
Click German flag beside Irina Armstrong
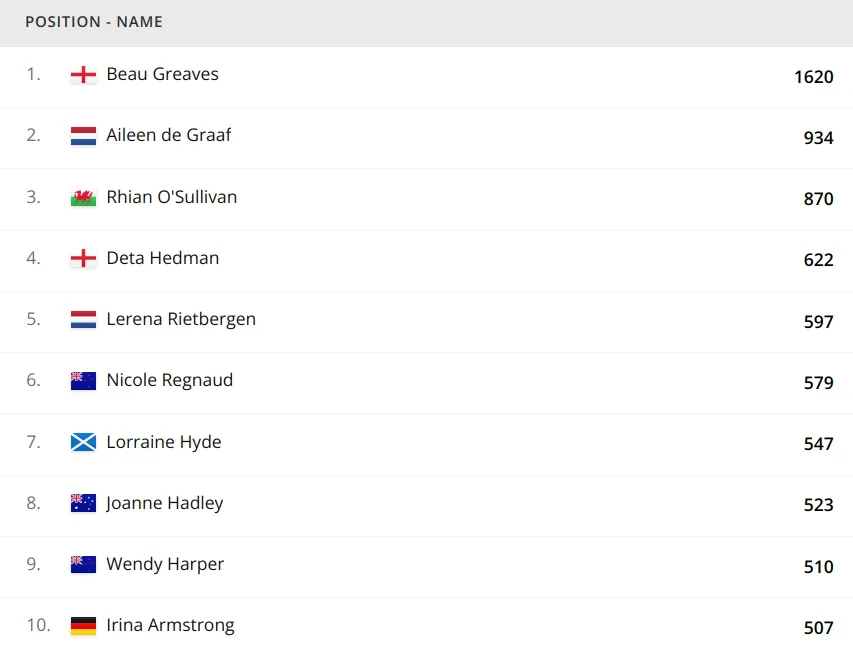(x=83, y=626)
